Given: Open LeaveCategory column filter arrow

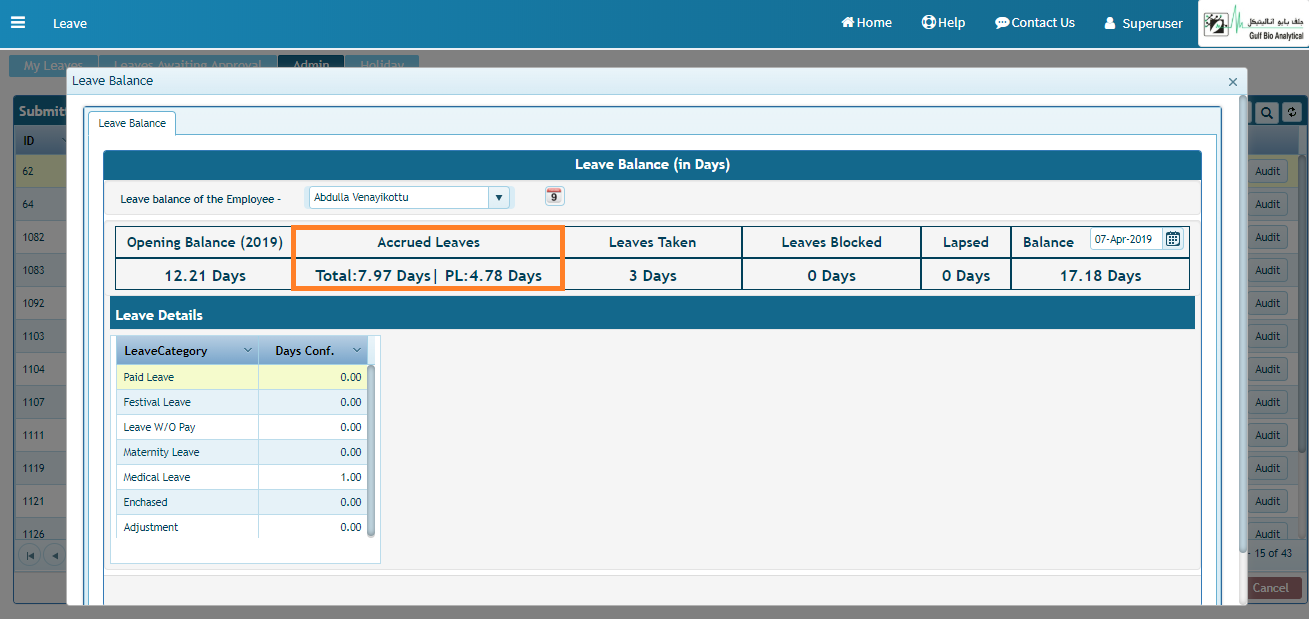Looking at the screenshot, I should 248,350.
